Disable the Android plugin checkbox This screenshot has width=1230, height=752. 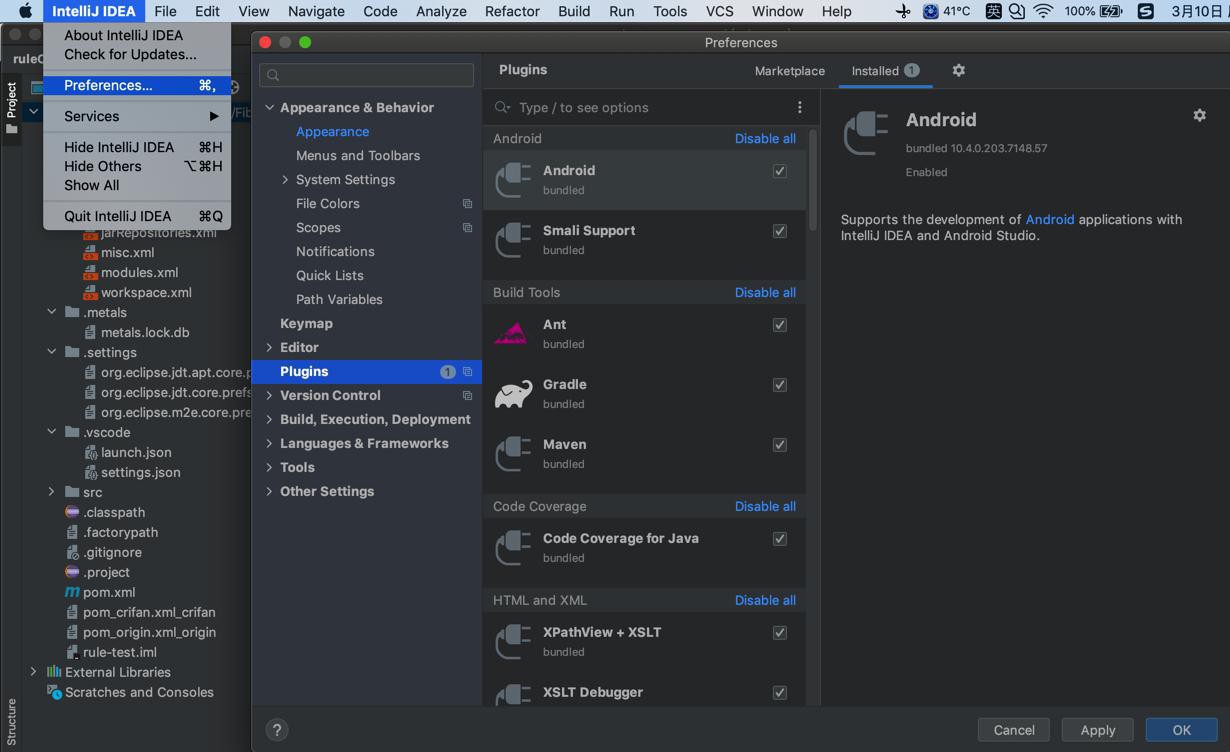pos(780,171)
